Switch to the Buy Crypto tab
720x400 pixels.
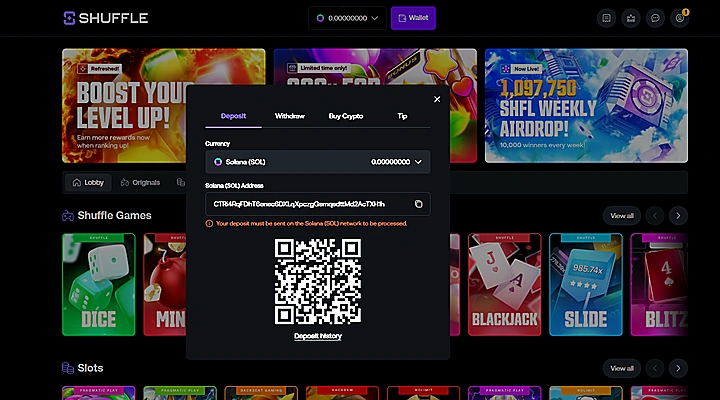(346, 116)
